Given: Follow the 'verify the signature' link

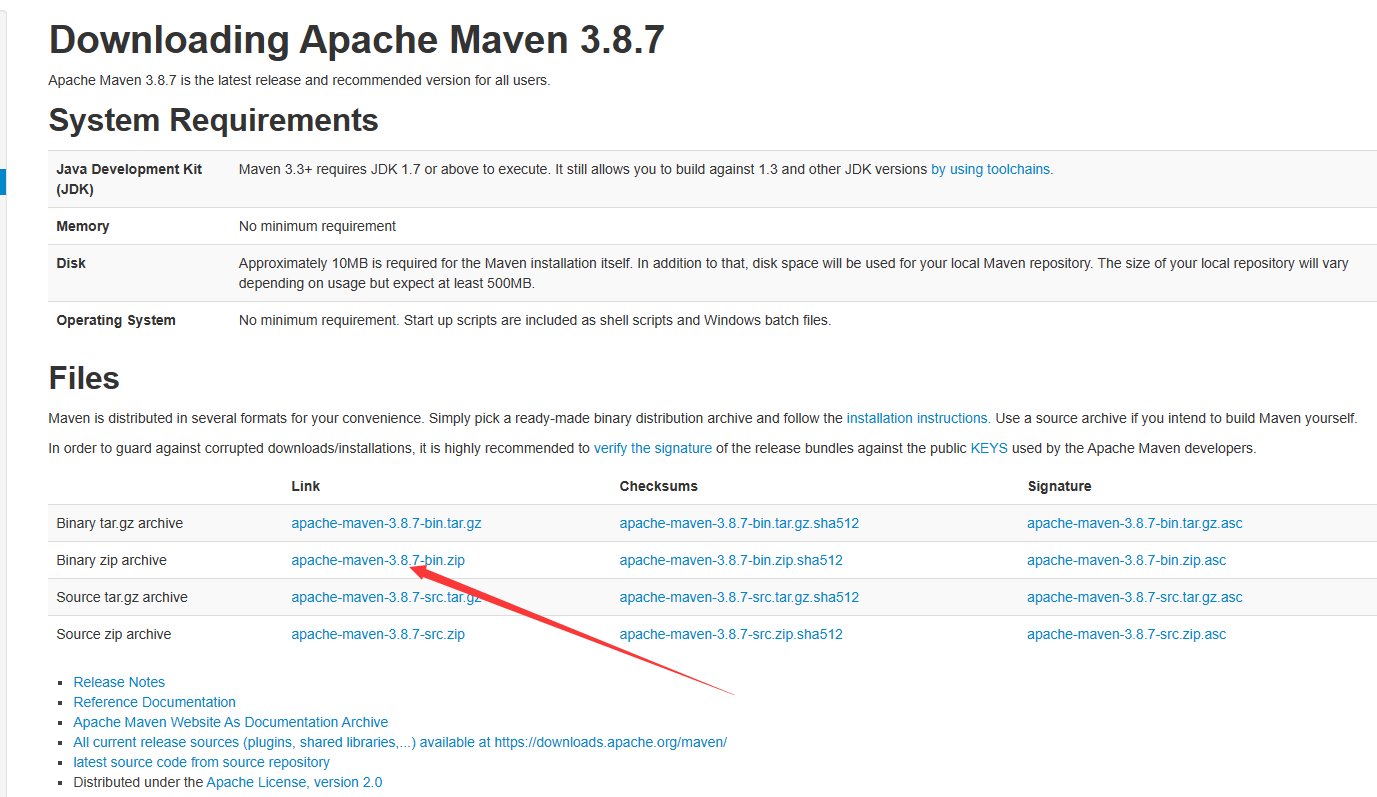Looking at the screenshot, I should (x=653, y=448).
